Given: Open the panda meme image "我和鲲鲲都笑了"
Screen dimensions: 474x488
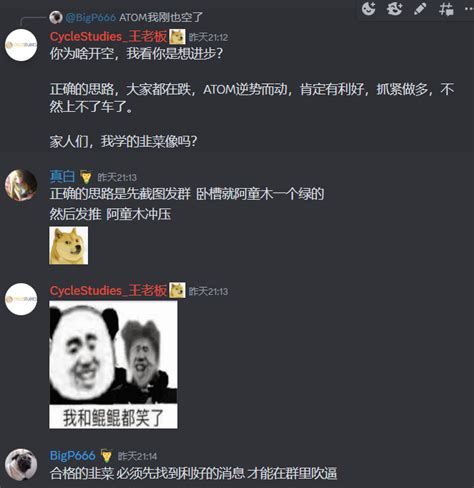Looking at the screenshot, I should 113,365.
